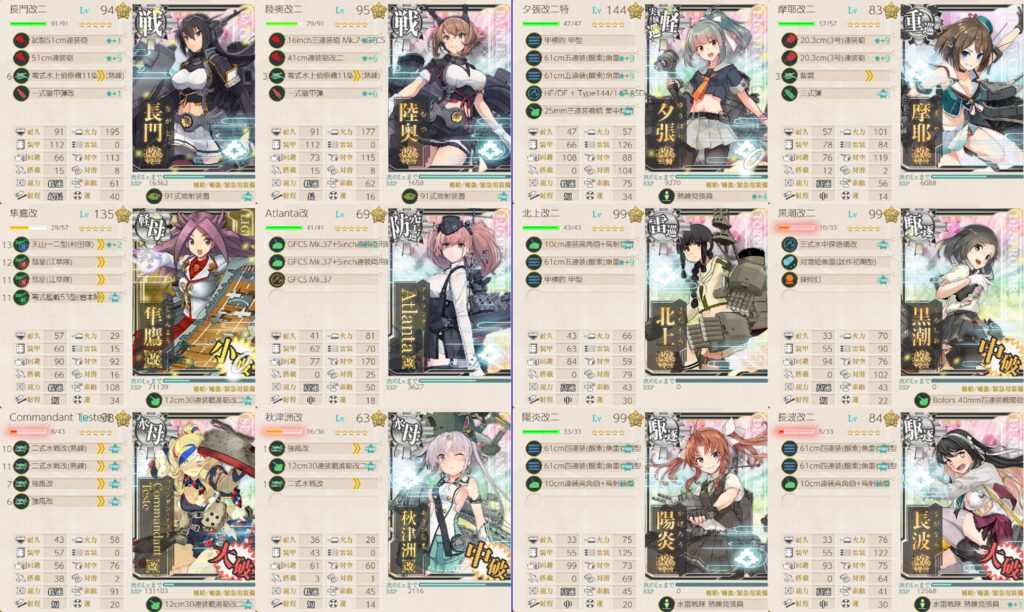Click Junyo's orange 29/57 HP bar
The image size is (1024, 612).
28,228
